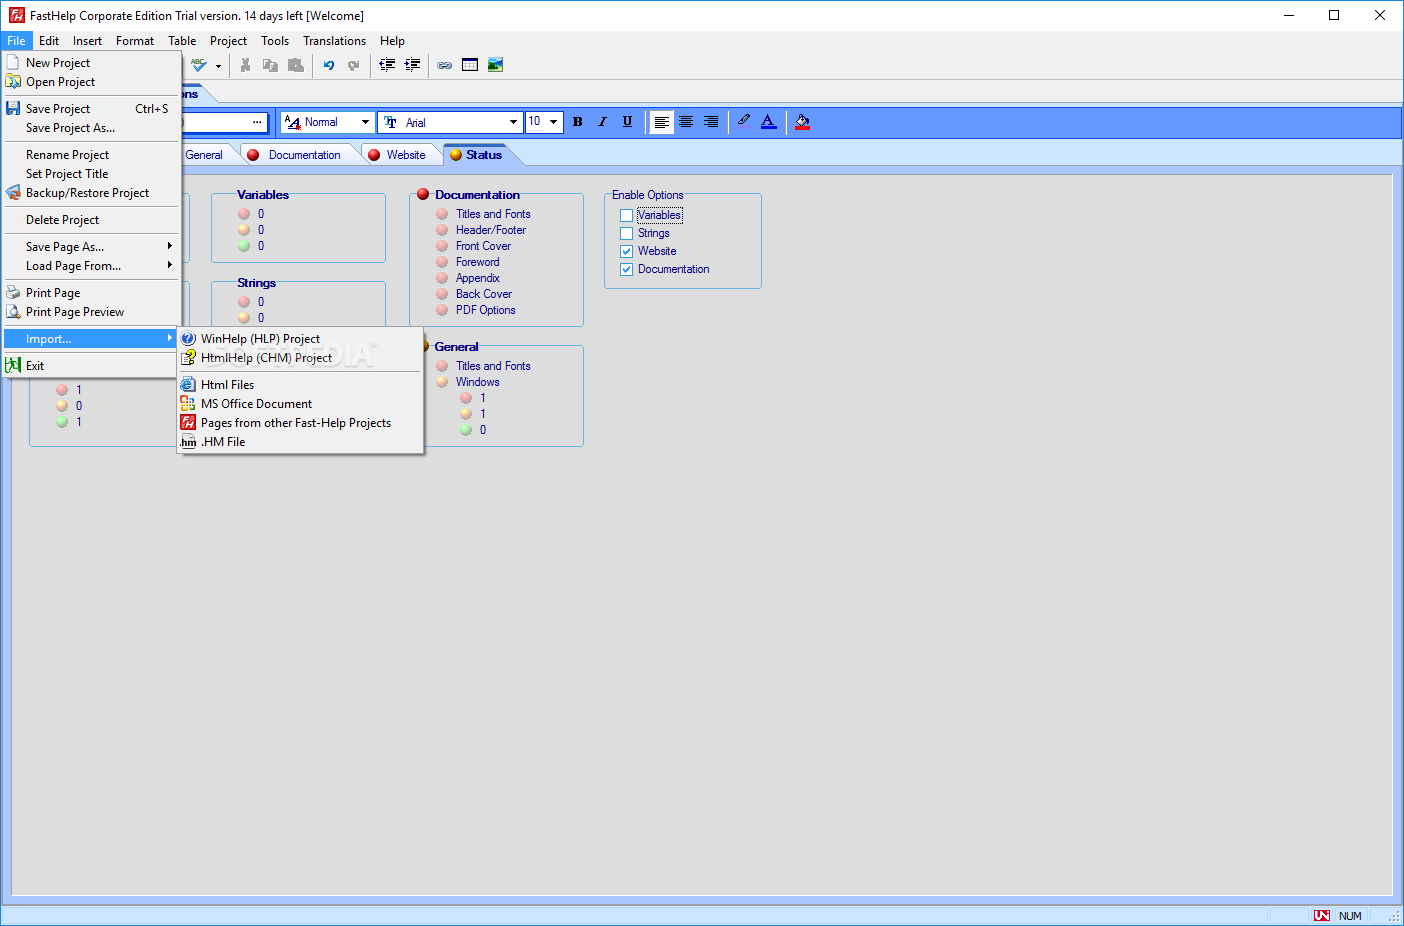
Task: Open the Tools menu
Action: click(x=275, y=41)
